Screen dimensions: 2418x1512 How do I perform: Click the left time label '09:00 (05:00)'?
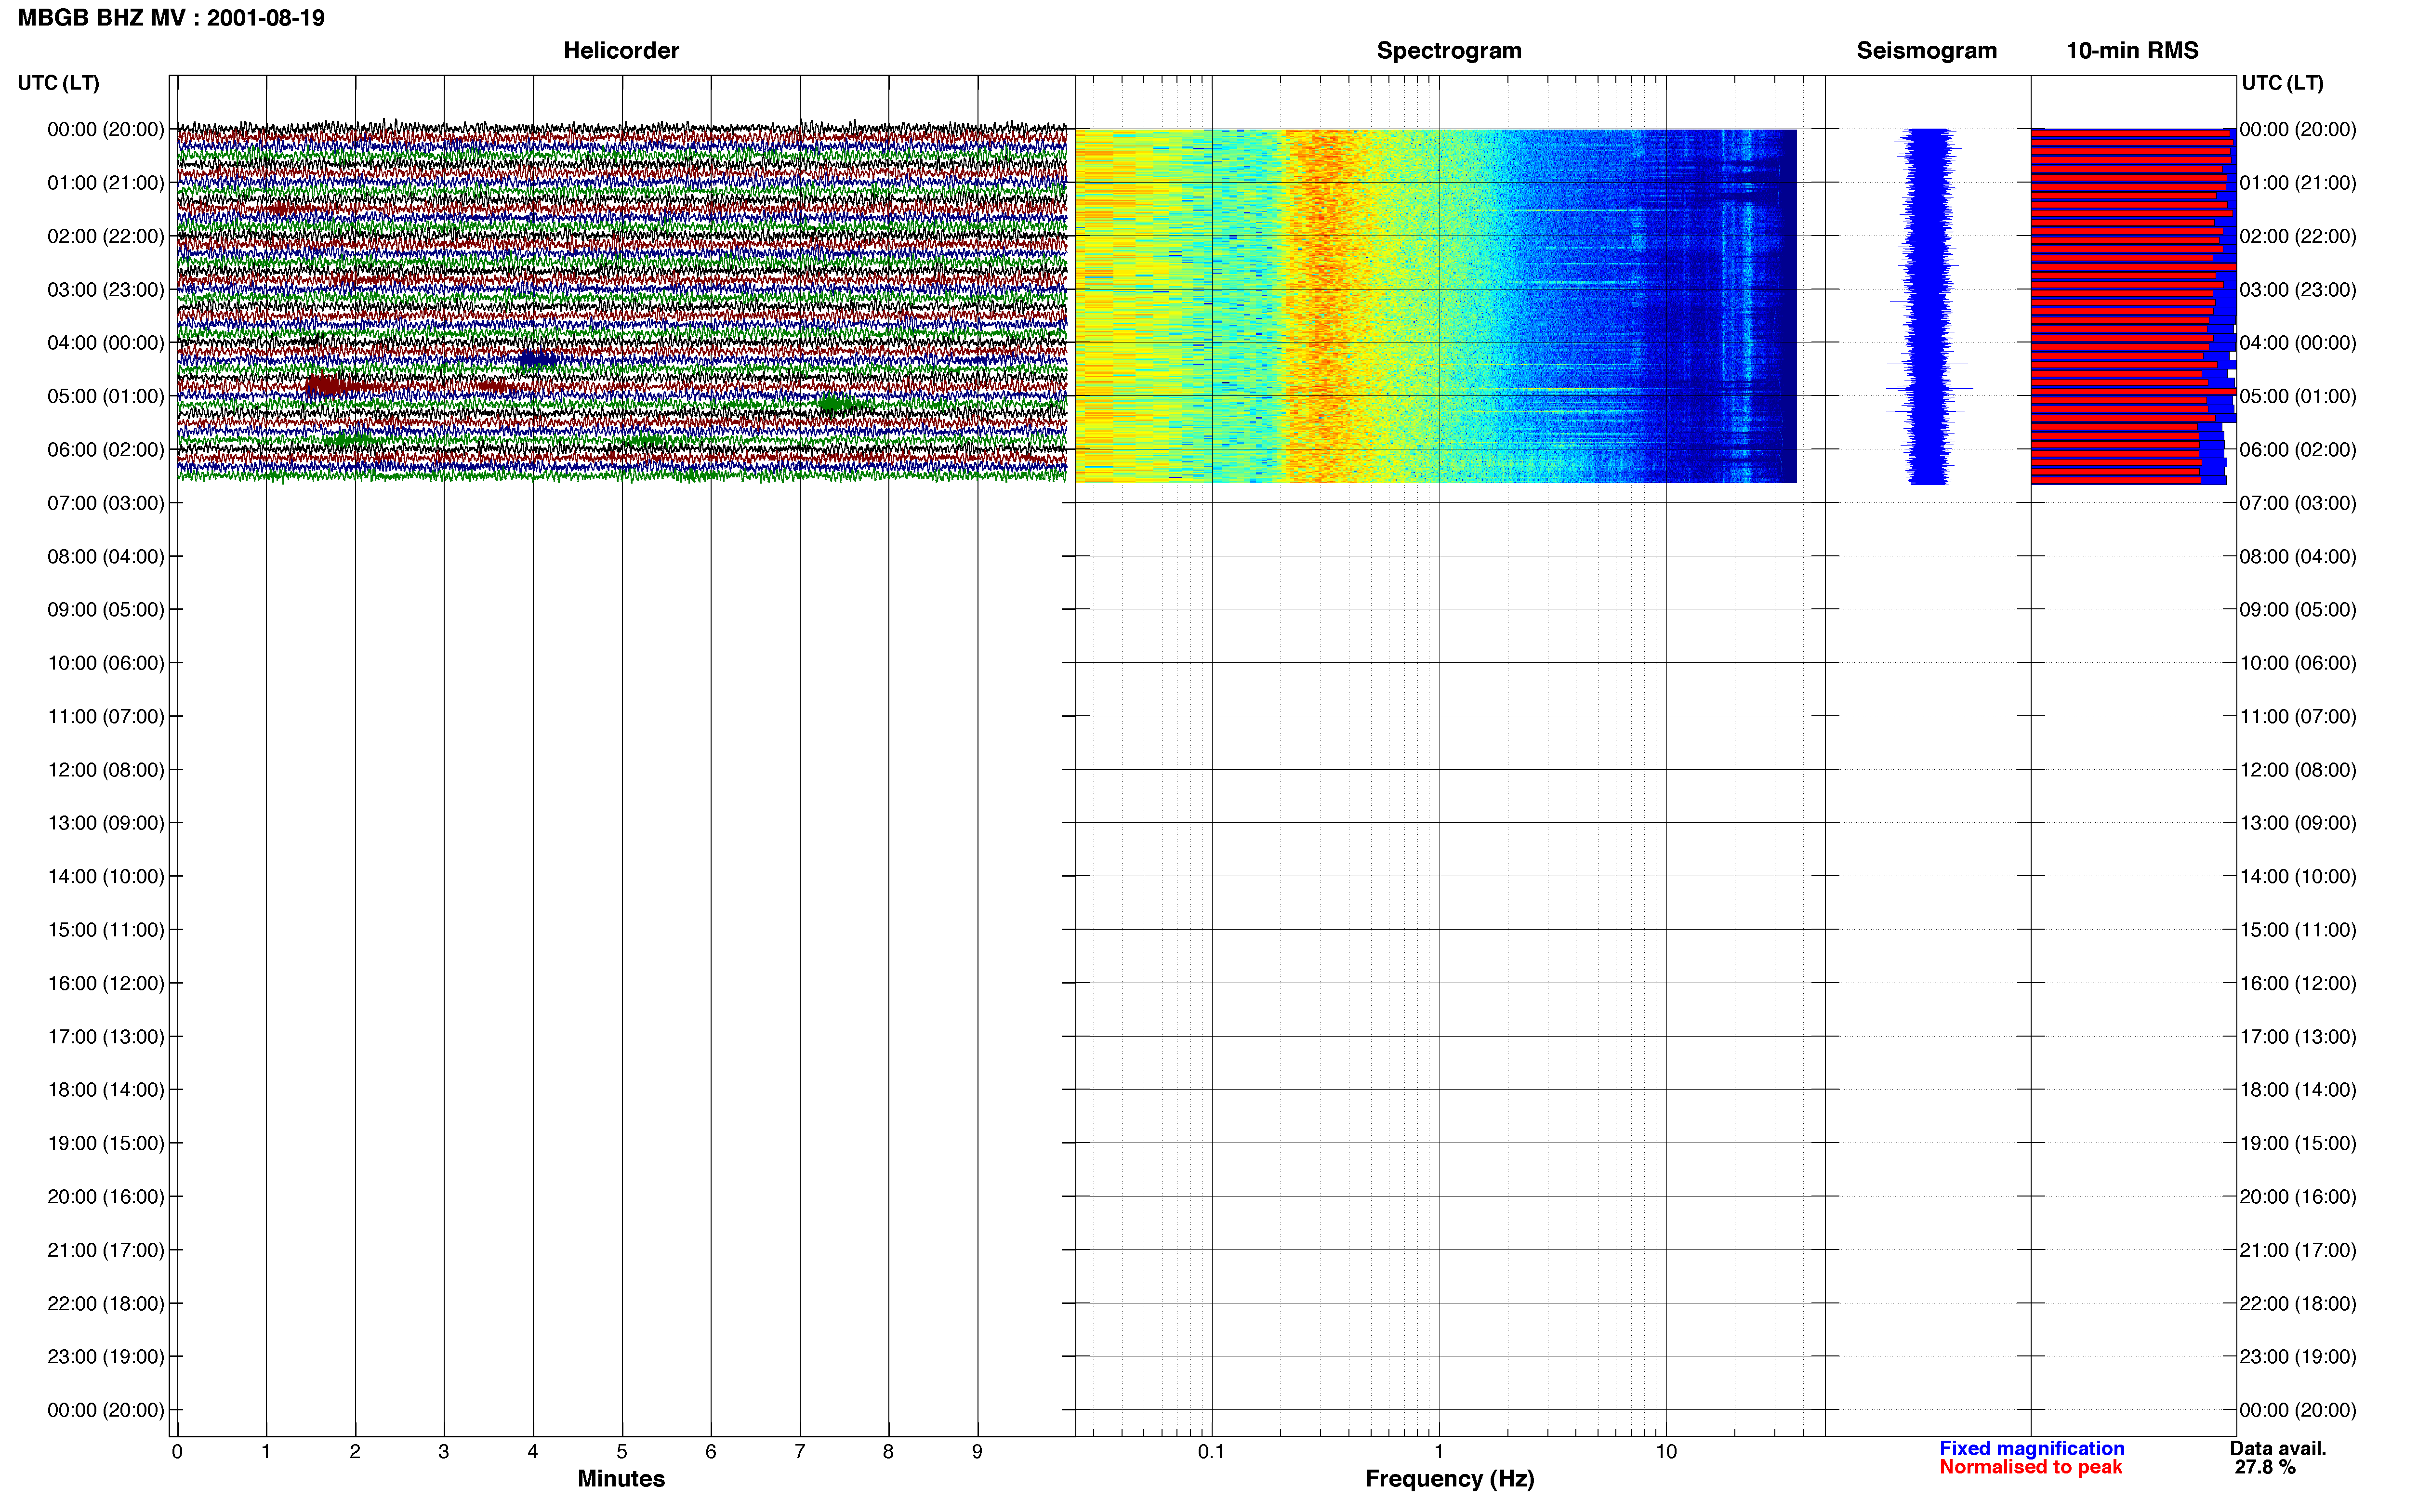coord(106,610)
